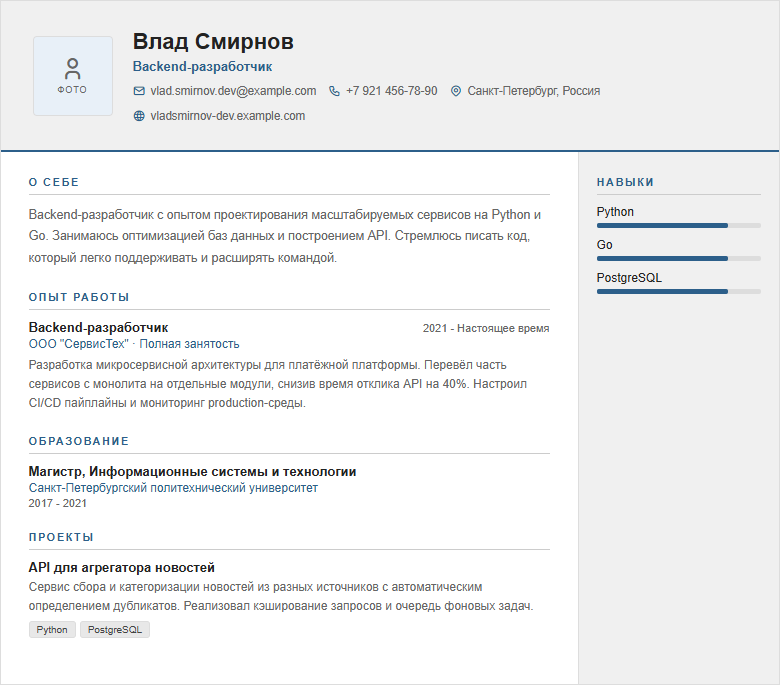Select the Влад Смирнов name heading
Image resolution: width=780 pixels, height=685 pixels.
[x=213, y=42]
